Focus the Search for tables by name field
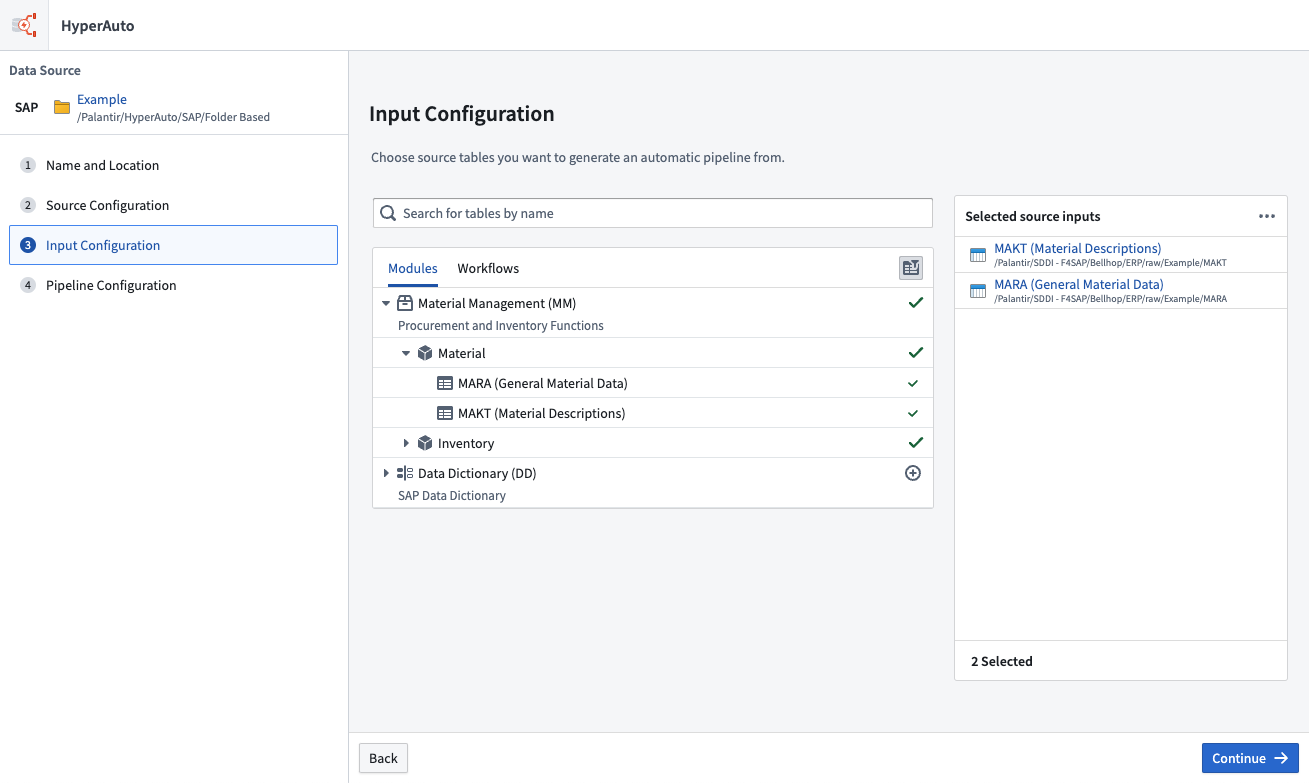The width and height of the screenshot is (1309, 783). tap(653, 213)
